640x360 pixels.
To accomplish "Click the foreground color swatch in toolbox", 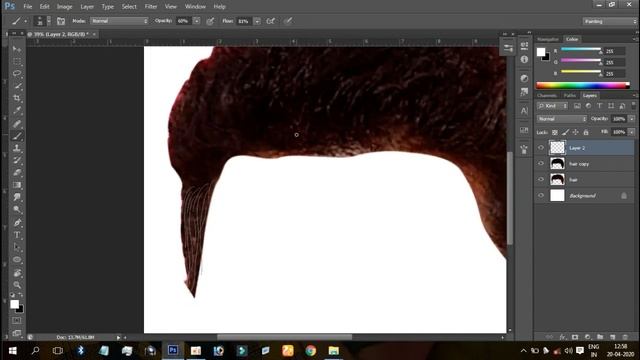I will (14, 304).
